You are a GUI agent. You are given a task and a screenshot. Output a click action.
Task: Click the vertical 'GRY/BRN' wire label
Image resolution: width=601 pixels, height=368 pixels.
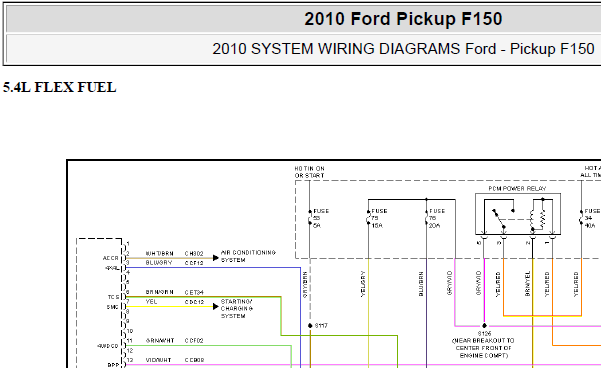pos(305,285)
